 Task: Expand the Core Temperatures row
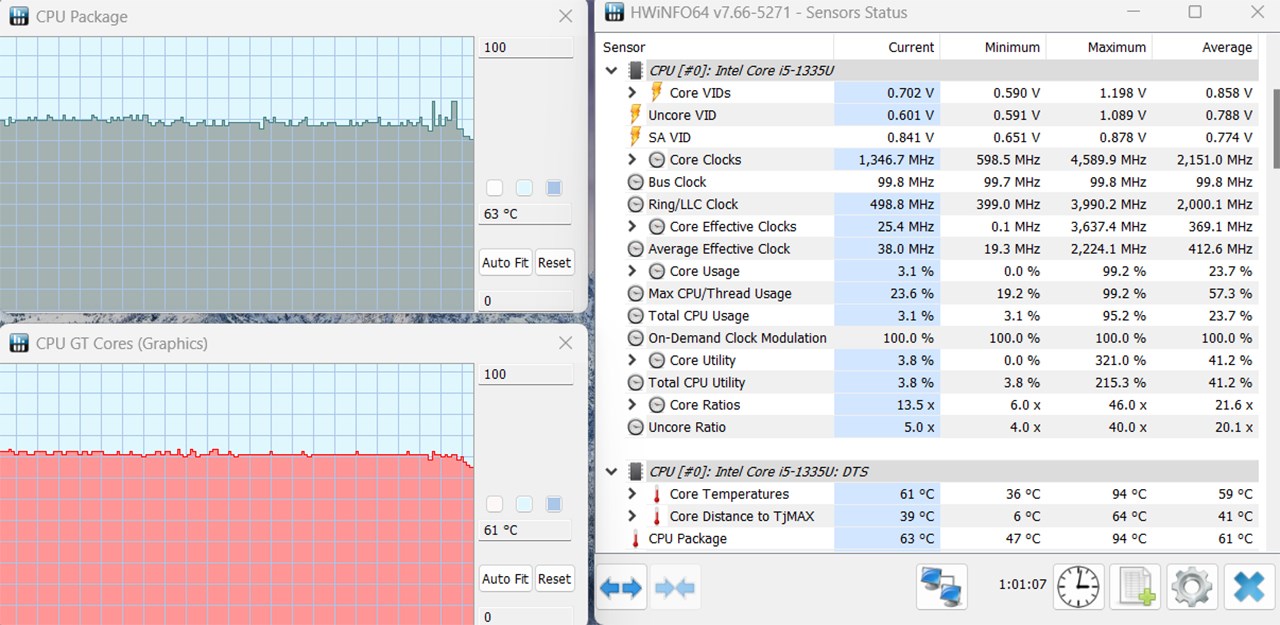(x=632, y=494)
